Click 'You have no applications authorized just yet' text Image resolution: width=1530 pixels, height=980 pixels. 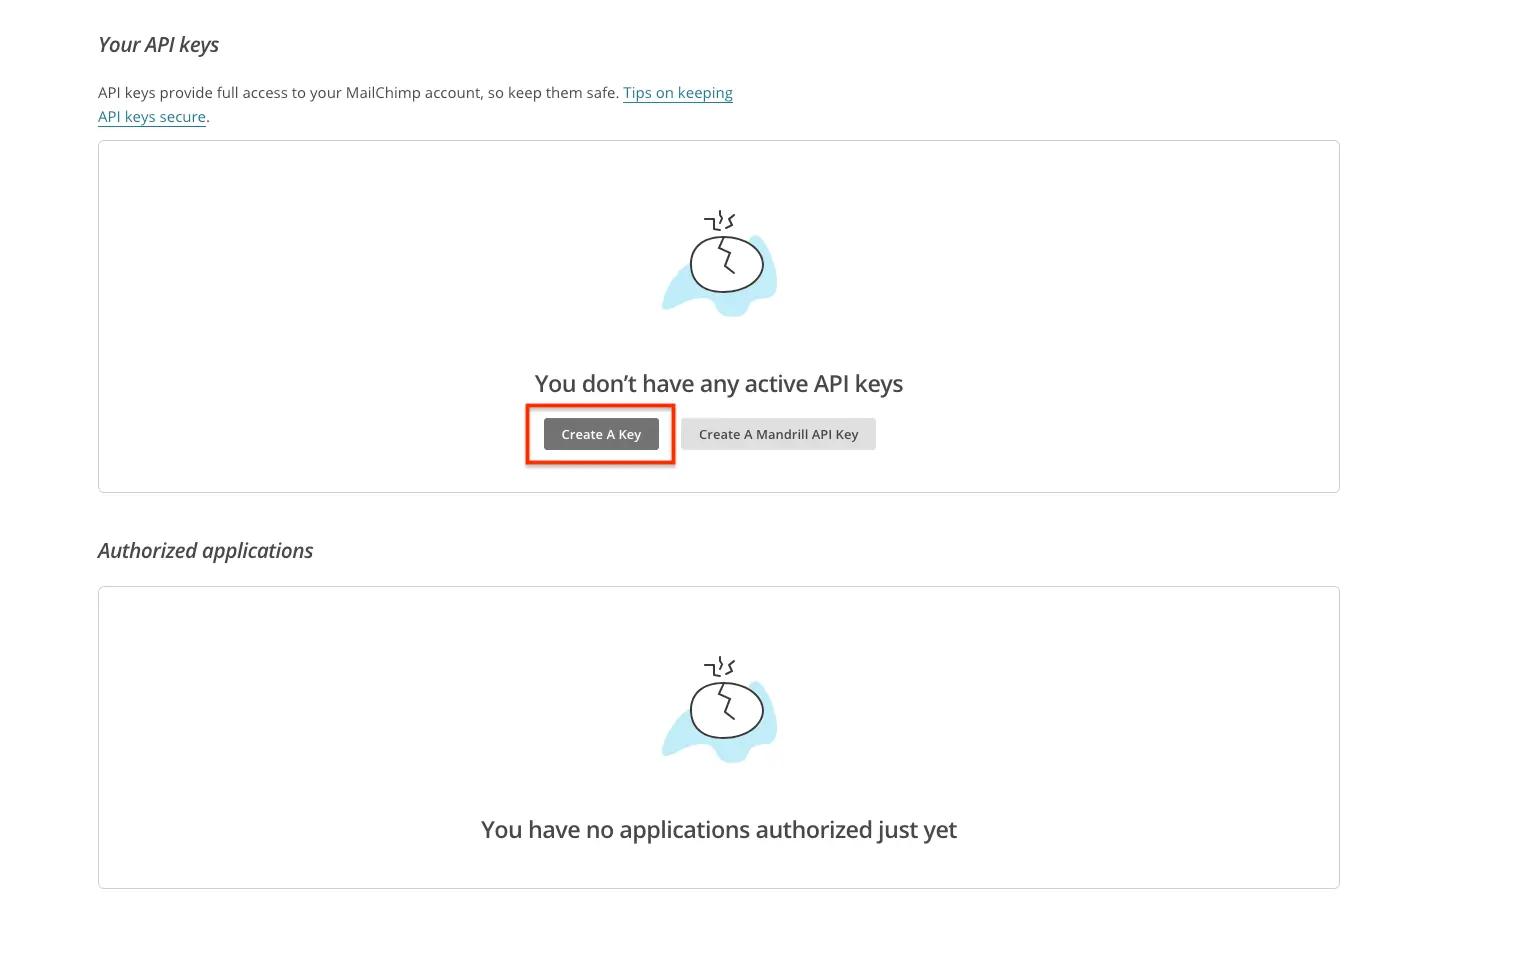click(x=719, y=830)
